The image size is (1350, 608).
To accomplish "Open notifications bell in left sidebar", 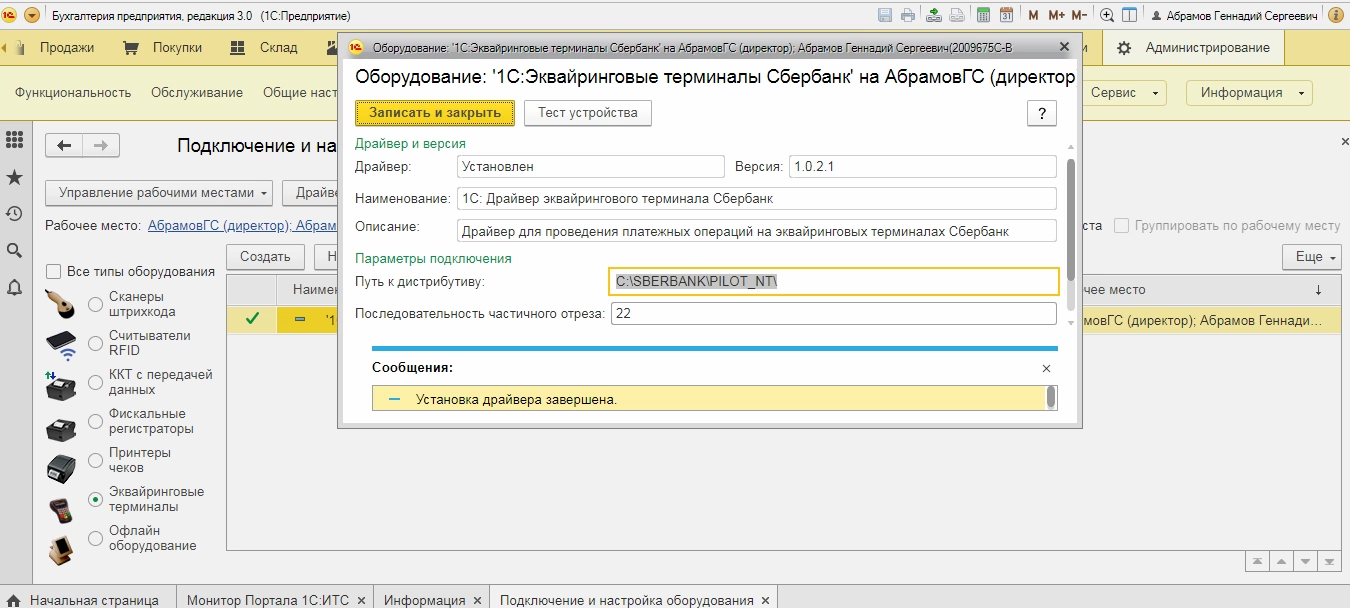I will point(14,287).
